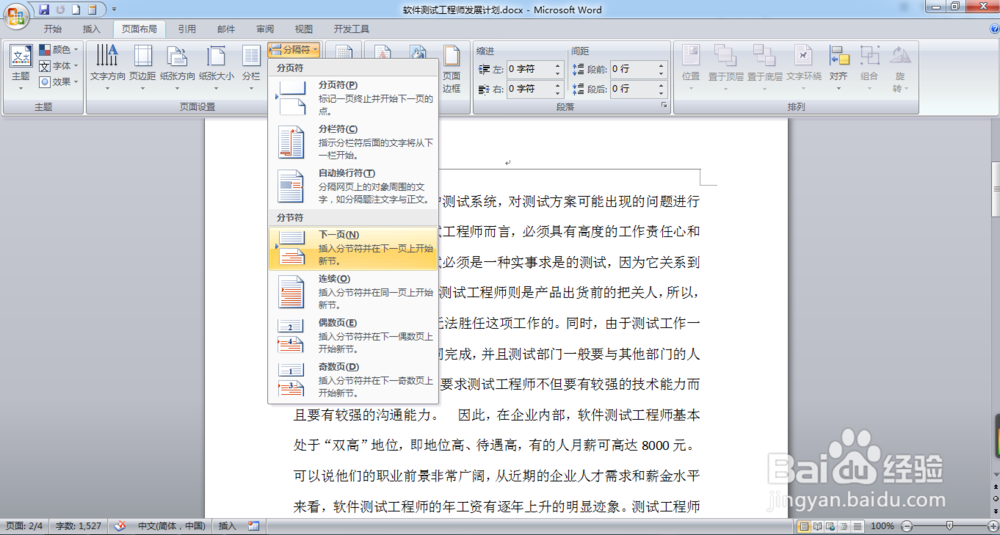This screenshot has width=1000, height=535.
Task: Open the 段落 paragraph dialog launcher
Action: [x=663, y=106]
